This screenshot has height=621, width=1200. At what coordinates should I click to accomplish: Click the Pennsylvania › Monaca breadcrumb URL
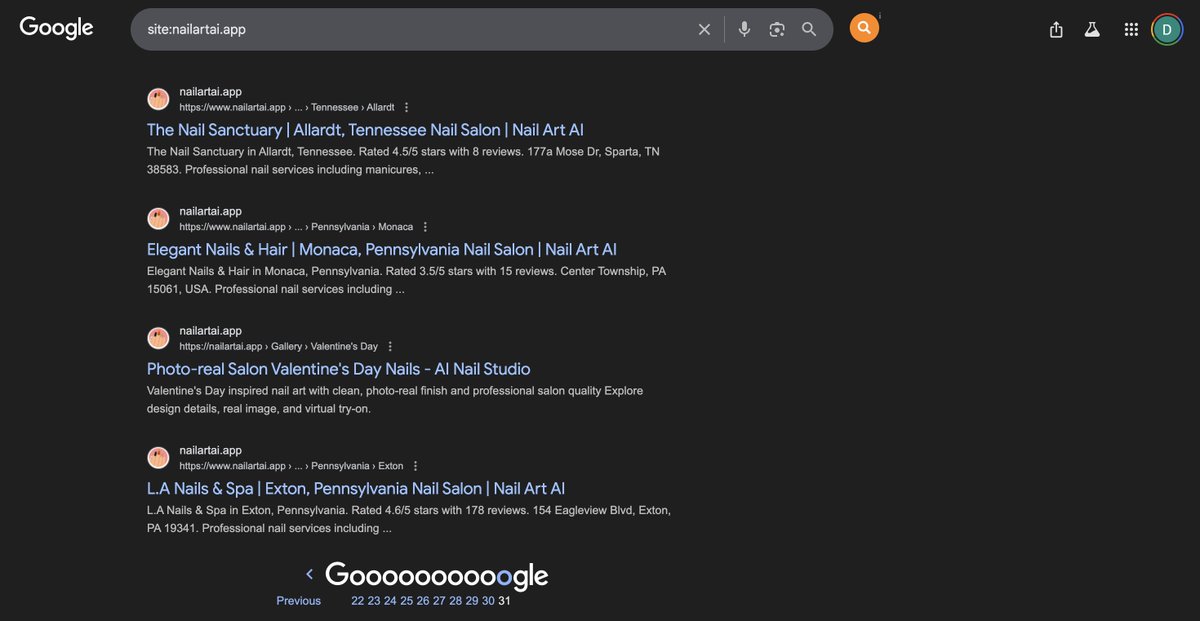coord(296,227)
